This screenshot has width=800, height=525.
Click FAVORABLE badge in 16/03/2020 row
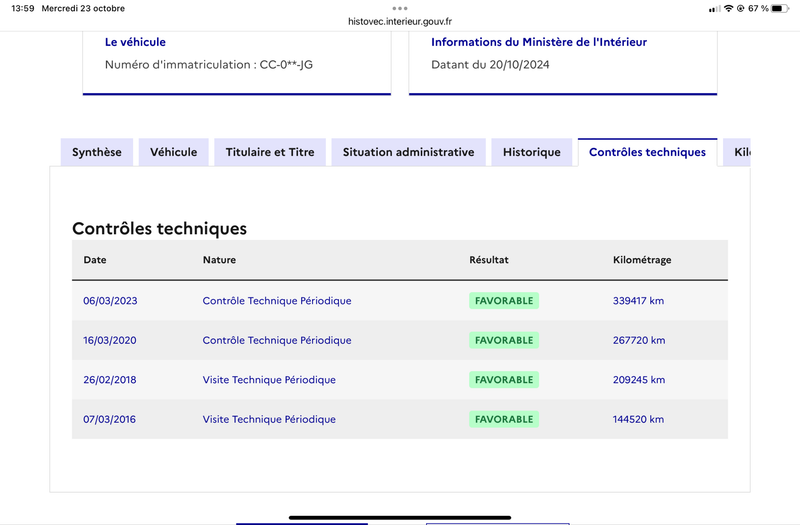coord(504,340)
